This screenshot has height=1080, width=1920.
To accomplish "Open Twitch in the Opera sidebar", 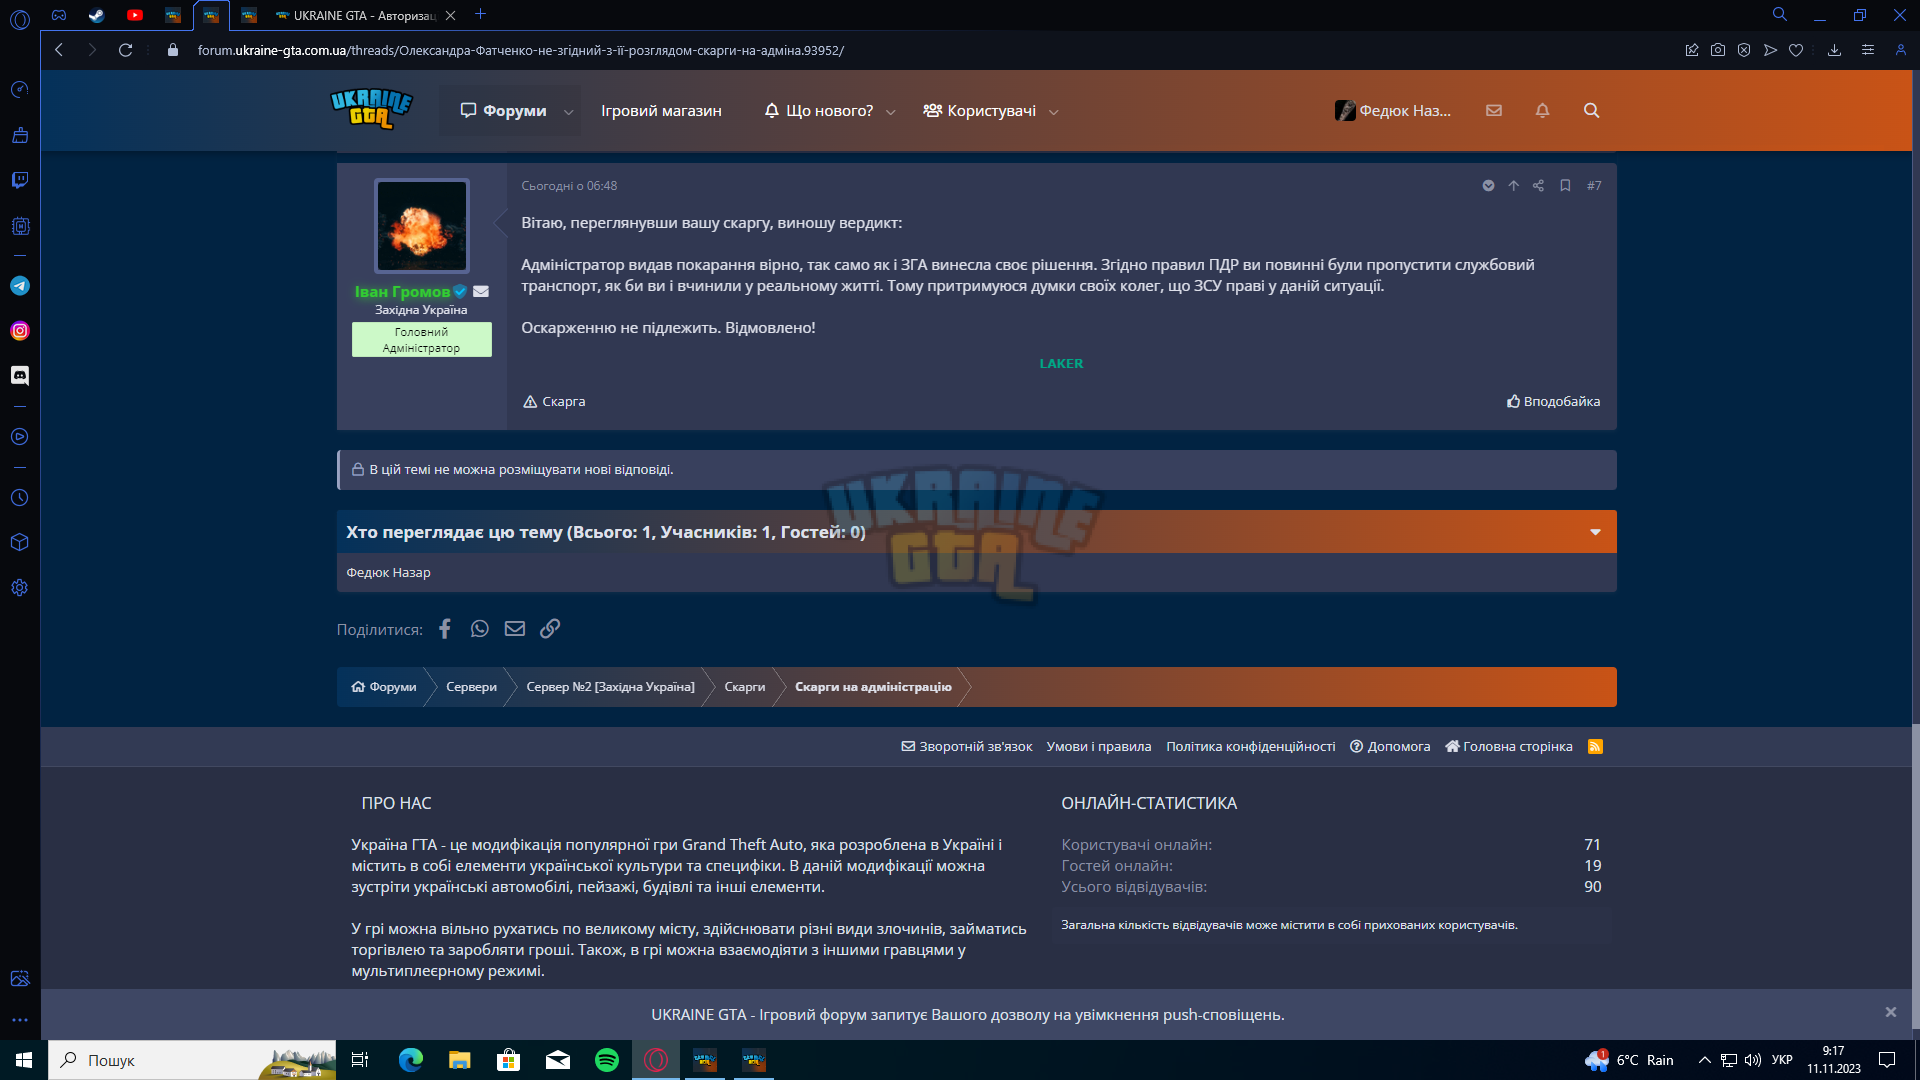I will 20,180.
